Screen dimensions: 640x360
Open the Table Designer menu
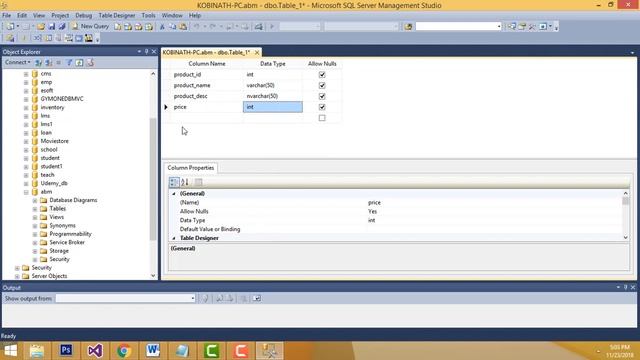tap(117, 15)
